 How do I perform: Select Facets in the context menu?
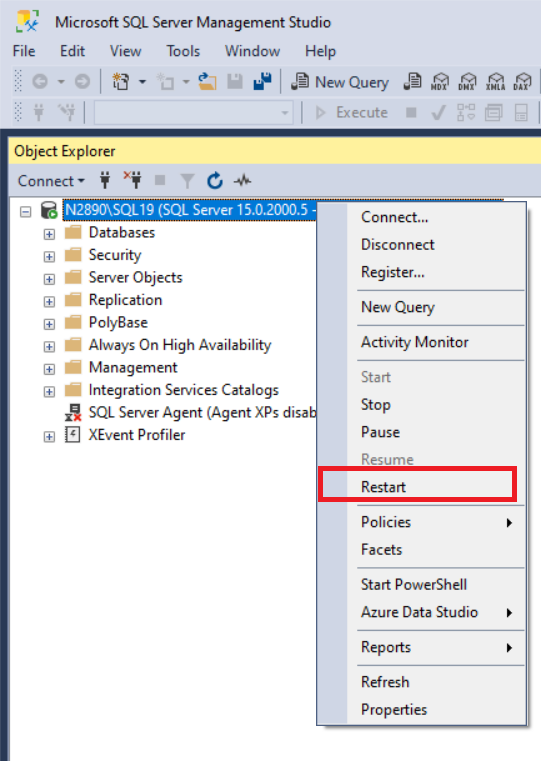click(422, 549)
